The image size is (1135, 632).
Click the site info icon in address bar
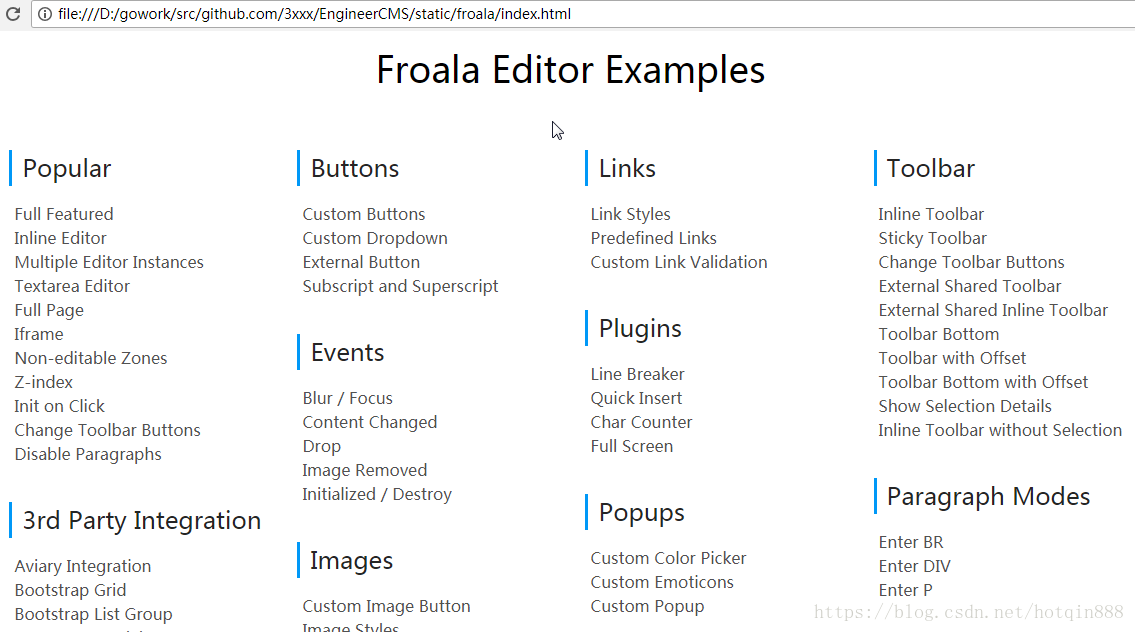tap(44, 14)
